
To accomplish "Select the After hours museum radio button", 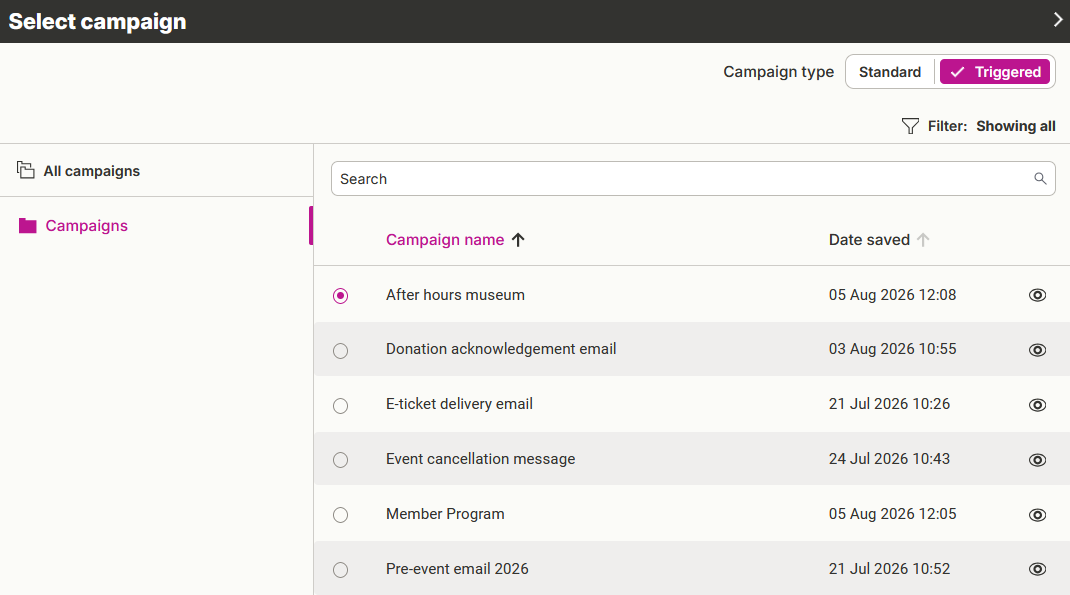I will click(x=341, y=295).
